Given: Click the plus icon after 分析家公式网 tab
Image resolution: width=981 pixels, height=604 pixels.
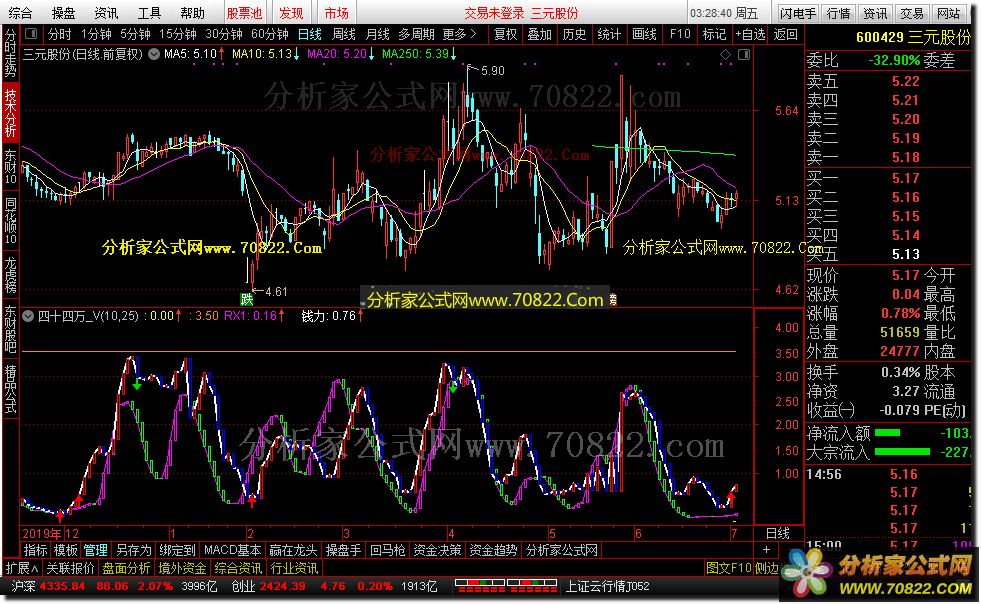Looking at the screenshot, I should pyautogui.click(x=766, y=550).
